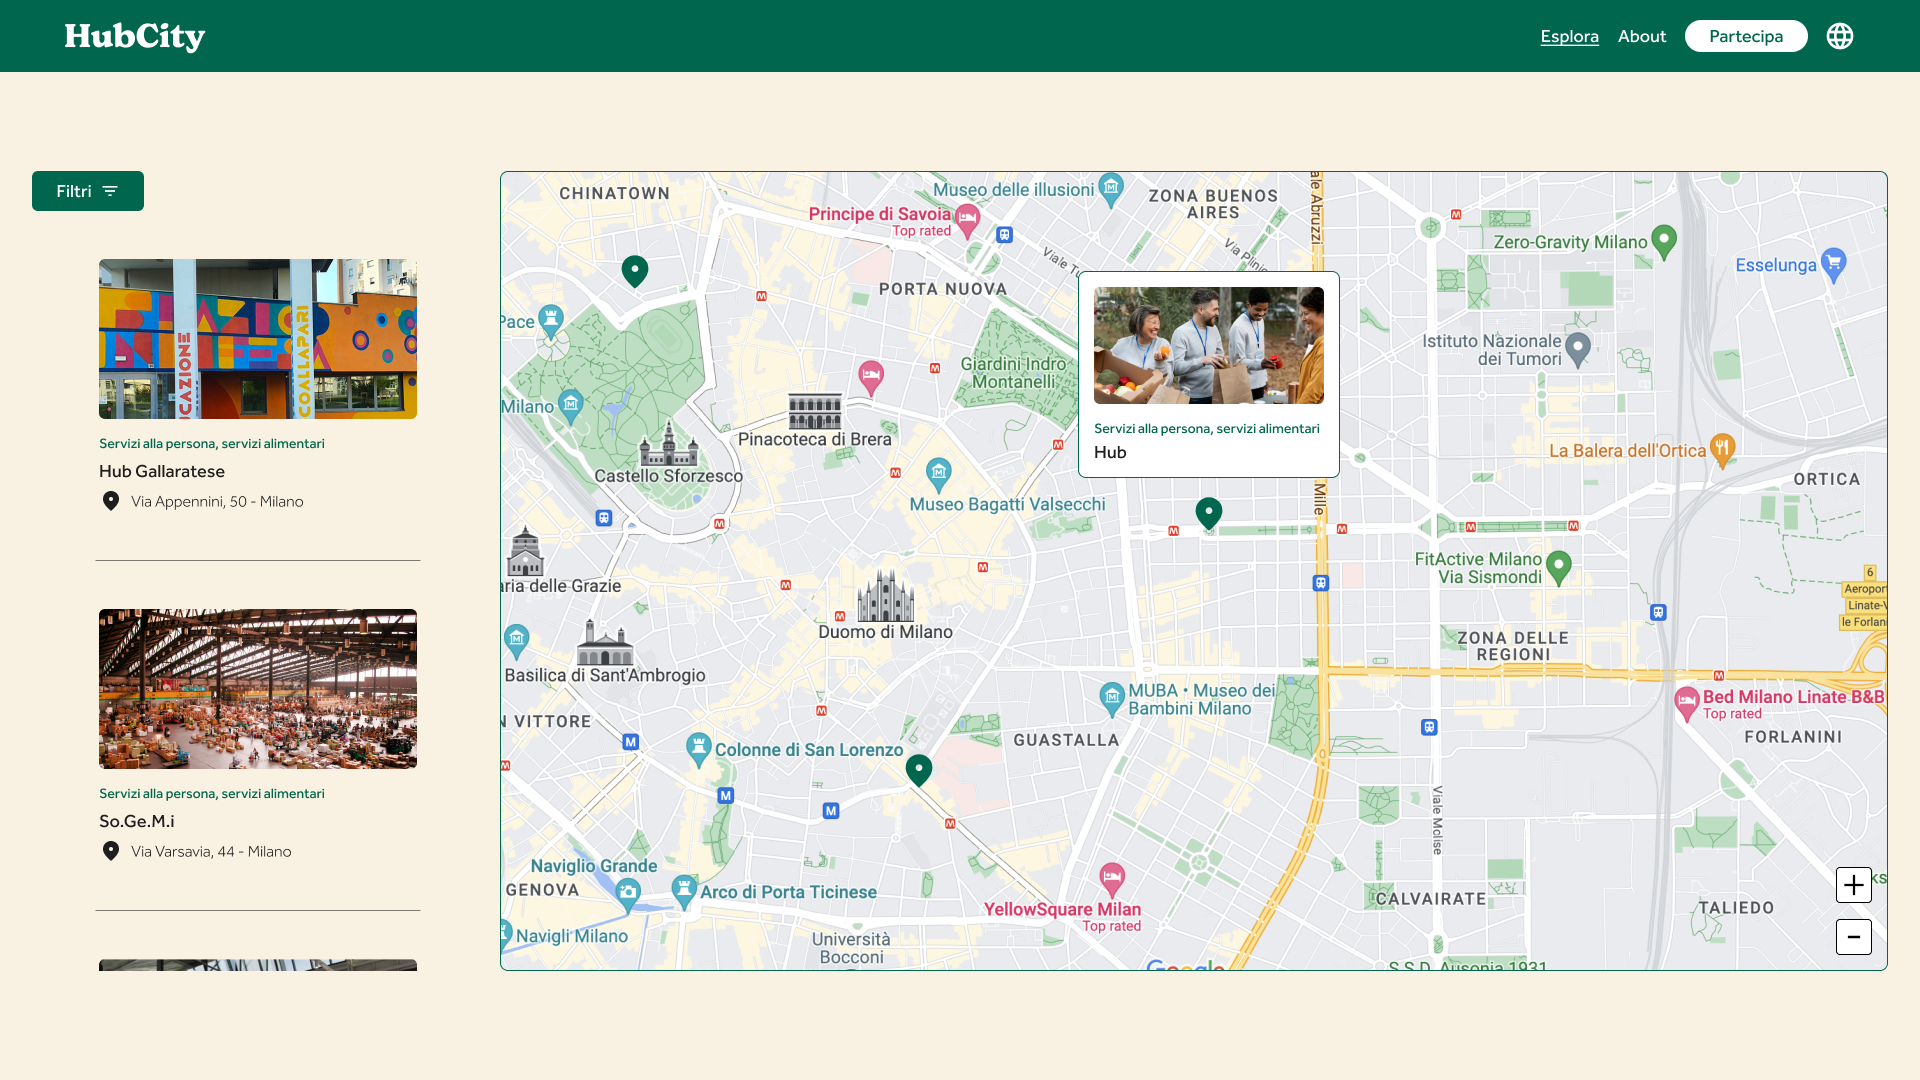Click the La Balera dell'Ortica restaurant marker
Screen dimensions: 1920x1080
tap(1722, 450)
